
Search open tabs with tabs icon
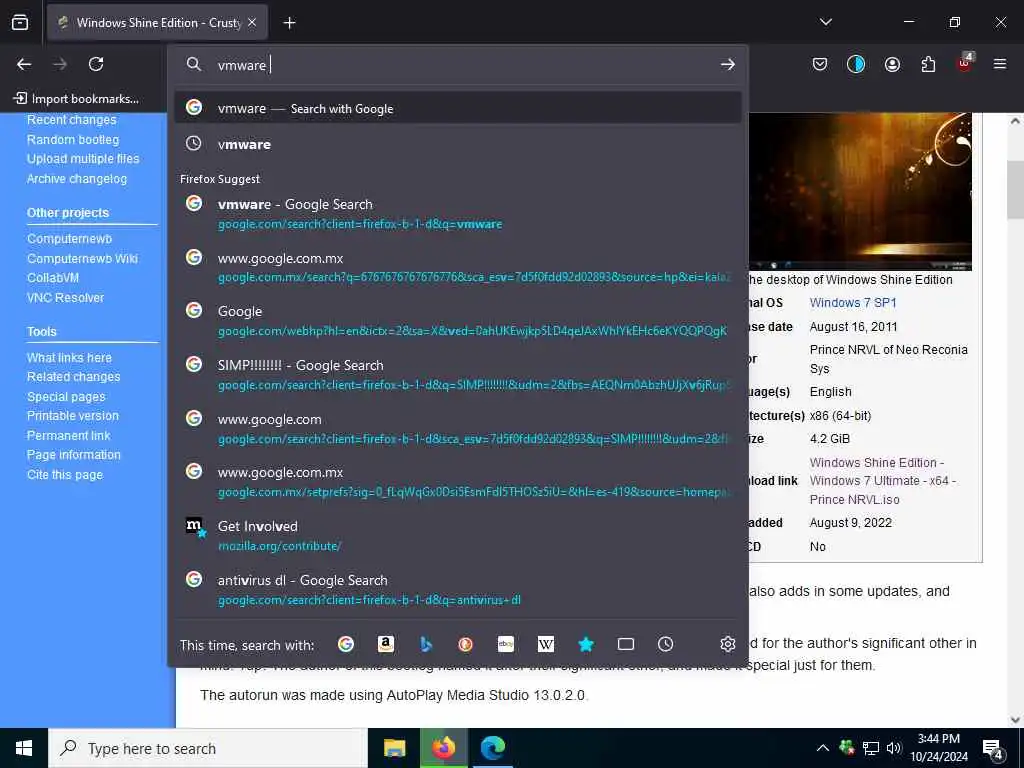(x=626, y=644)
